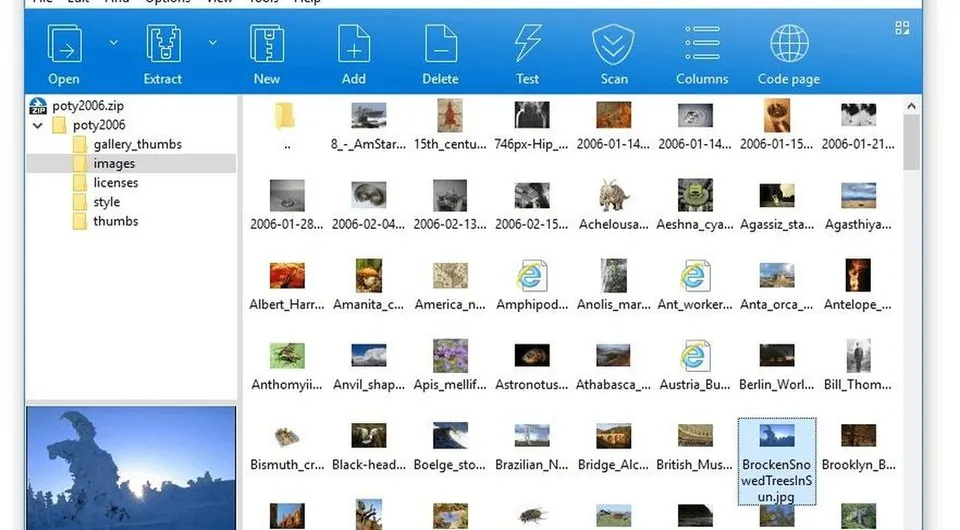Viewport: 960px width, 530px height.
Task: Toggle the view layout icon at toolbar right
Action: pos(902,28)
